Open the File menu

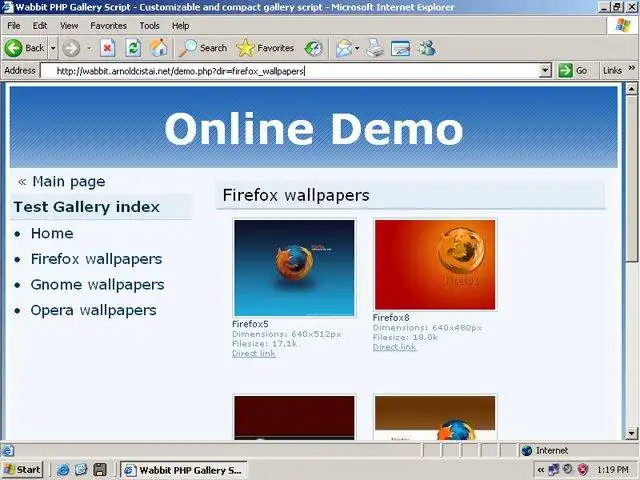pos(13,26)
